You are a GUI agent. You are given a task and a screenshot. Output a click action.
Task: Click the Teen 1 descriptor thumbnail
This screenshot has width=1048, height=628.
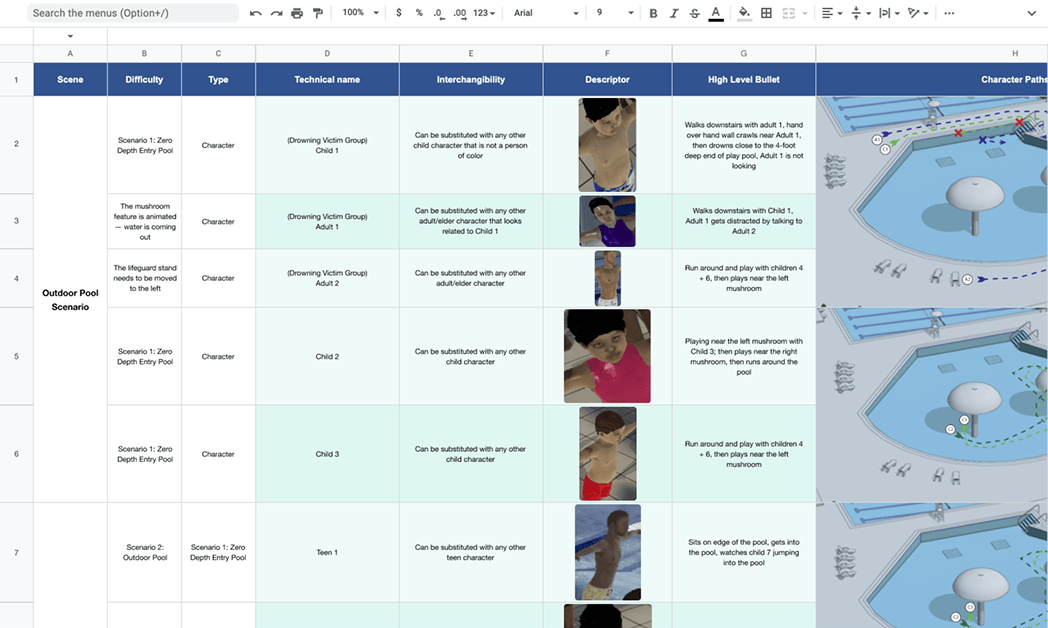(x=608, y=553)
